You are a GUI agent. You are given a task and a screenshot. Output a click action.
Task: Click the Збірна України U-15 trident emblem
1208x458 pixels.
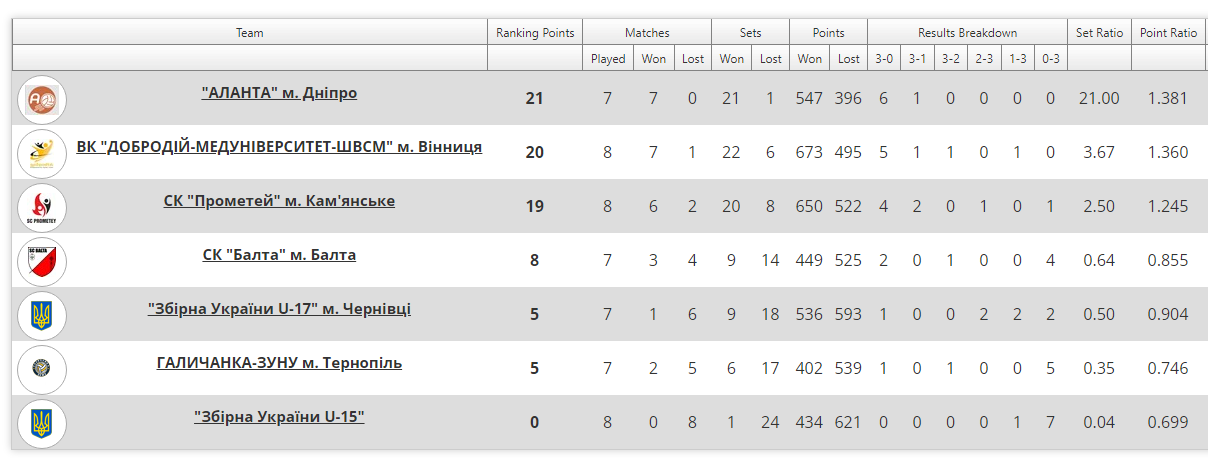(x=42, y=424)
